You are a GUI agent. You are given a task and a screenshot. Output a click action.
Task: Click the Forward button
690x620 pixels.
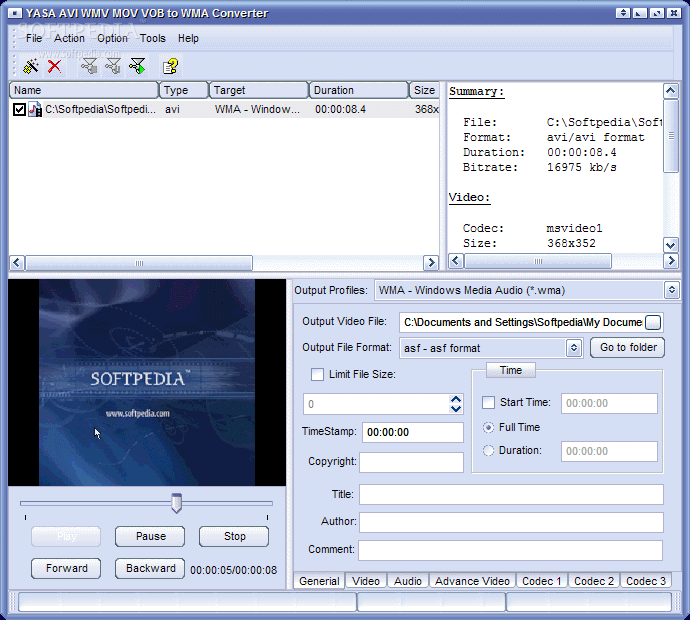[66, 569]
